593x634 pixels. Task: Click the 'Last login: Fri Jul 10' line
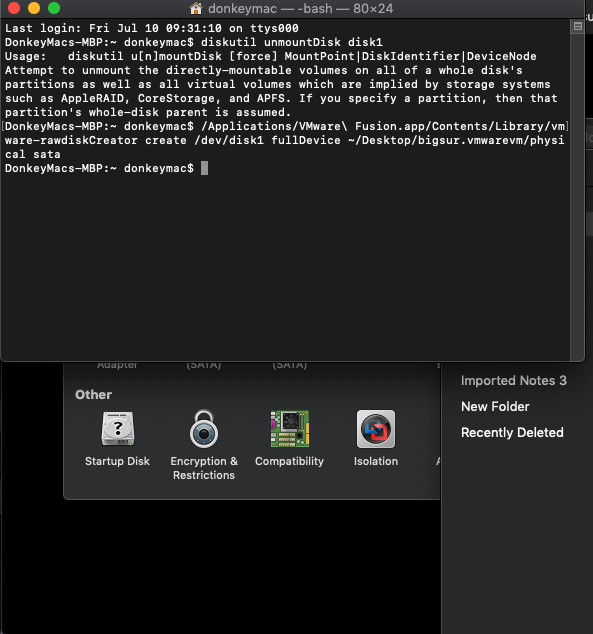point(152,28)
